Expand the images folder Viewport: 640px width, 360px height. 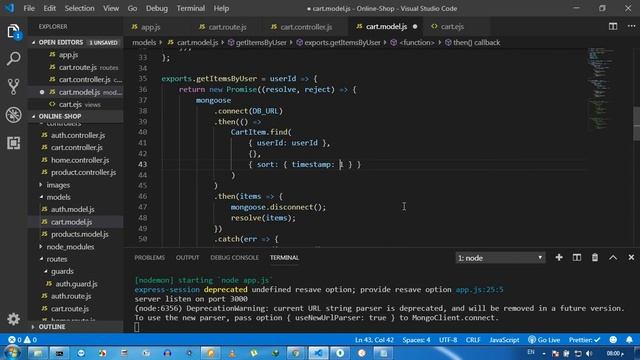click(x=58, y=185)
